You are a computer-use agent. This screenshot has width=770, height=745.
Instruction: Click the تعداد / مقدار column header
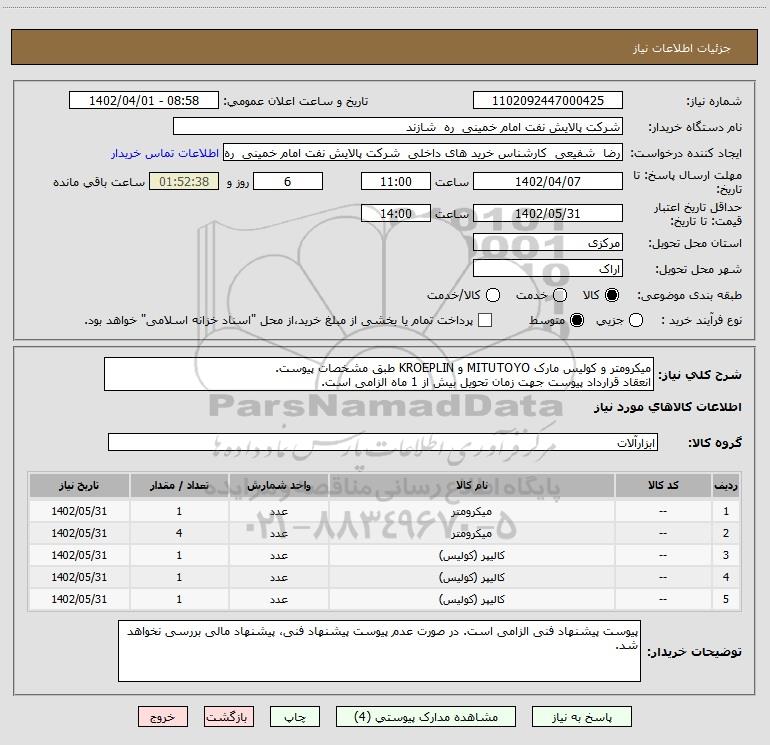(179, 485)
